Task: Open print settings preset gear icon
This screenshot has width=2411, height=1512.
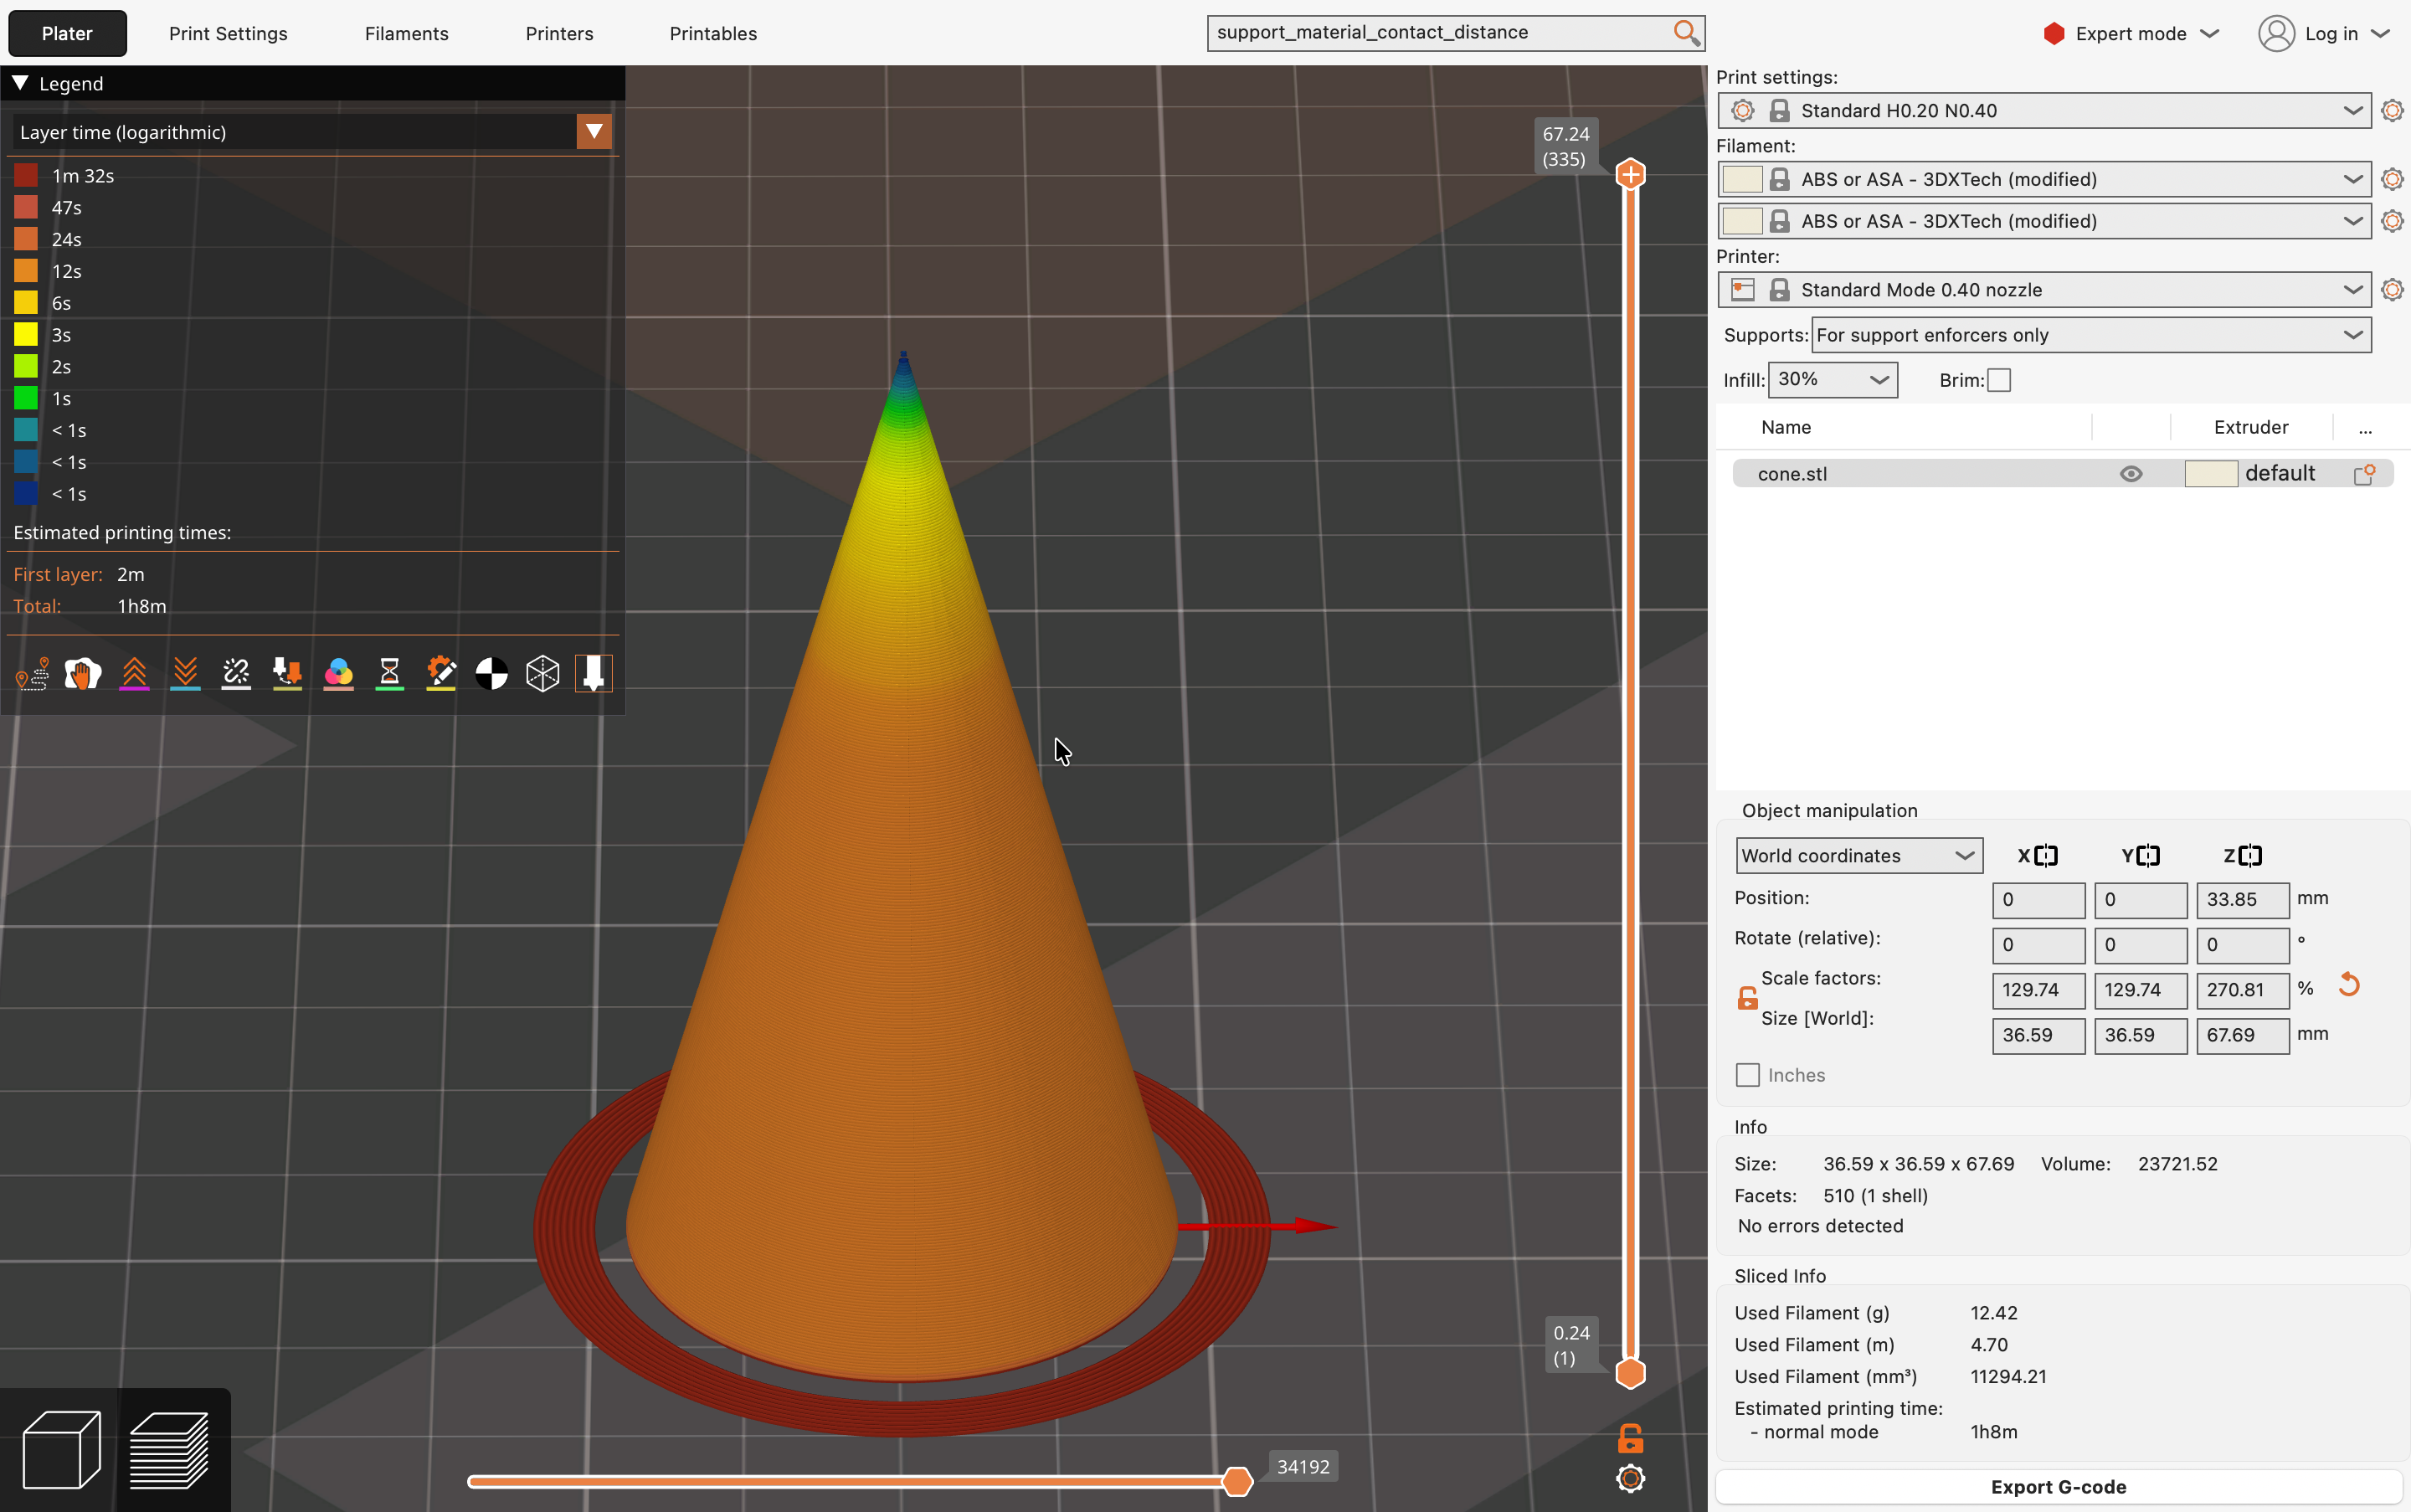Action: tap(2392, 110)
